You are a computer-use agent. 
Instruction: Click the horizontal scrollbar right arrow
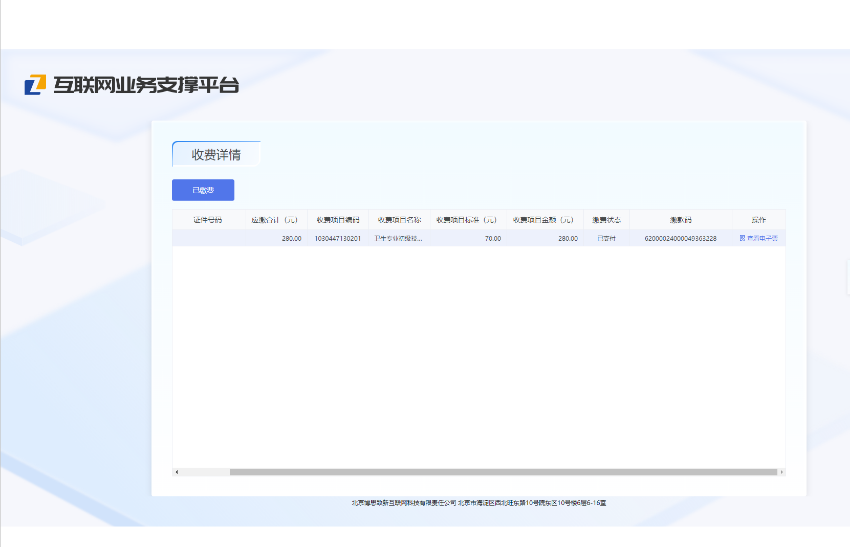point(781,472)
